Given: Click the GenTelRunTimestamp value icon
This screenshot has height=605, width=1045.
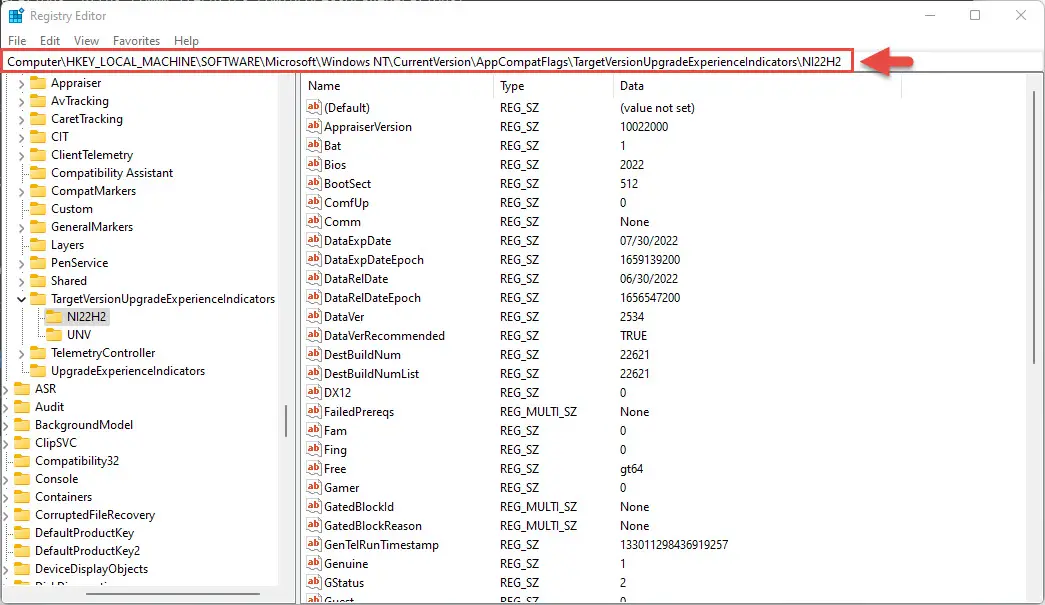Looking at the screenshot, I should tap(314, 544).
